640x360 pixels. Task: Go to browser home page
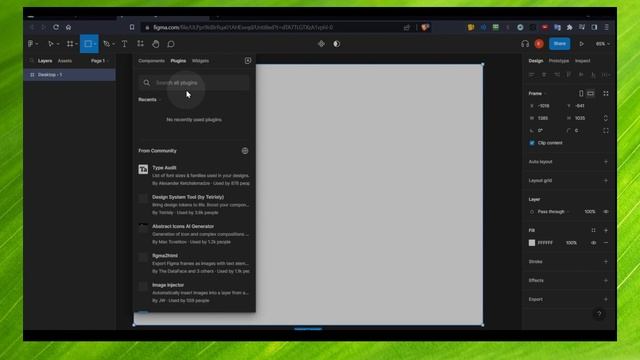(69, 27)
